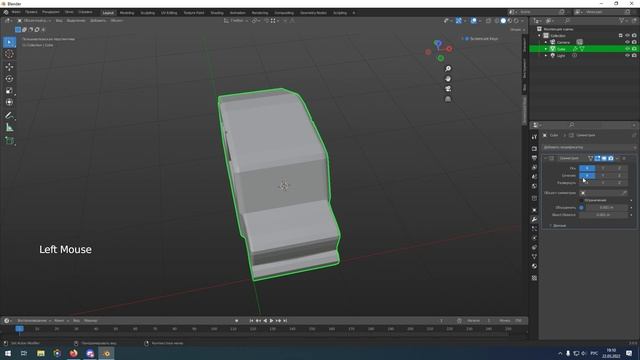Open the Modifiers wrench tab
640x360 pixels.
click(x=534, y=220)
